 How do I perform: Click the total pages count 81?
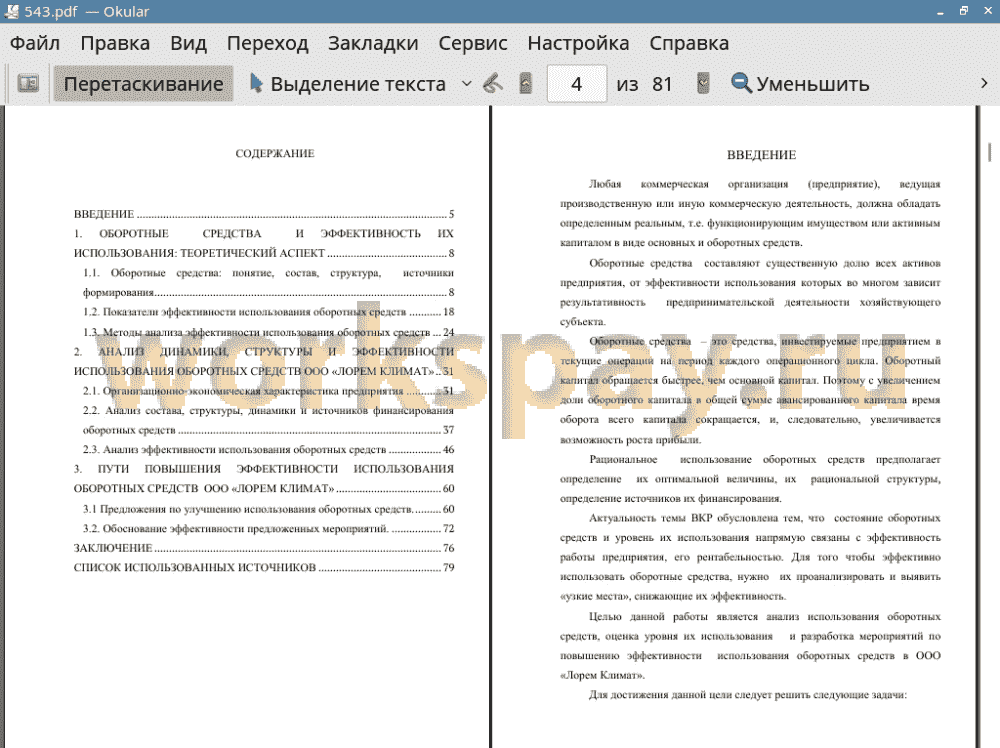(662, 84)
